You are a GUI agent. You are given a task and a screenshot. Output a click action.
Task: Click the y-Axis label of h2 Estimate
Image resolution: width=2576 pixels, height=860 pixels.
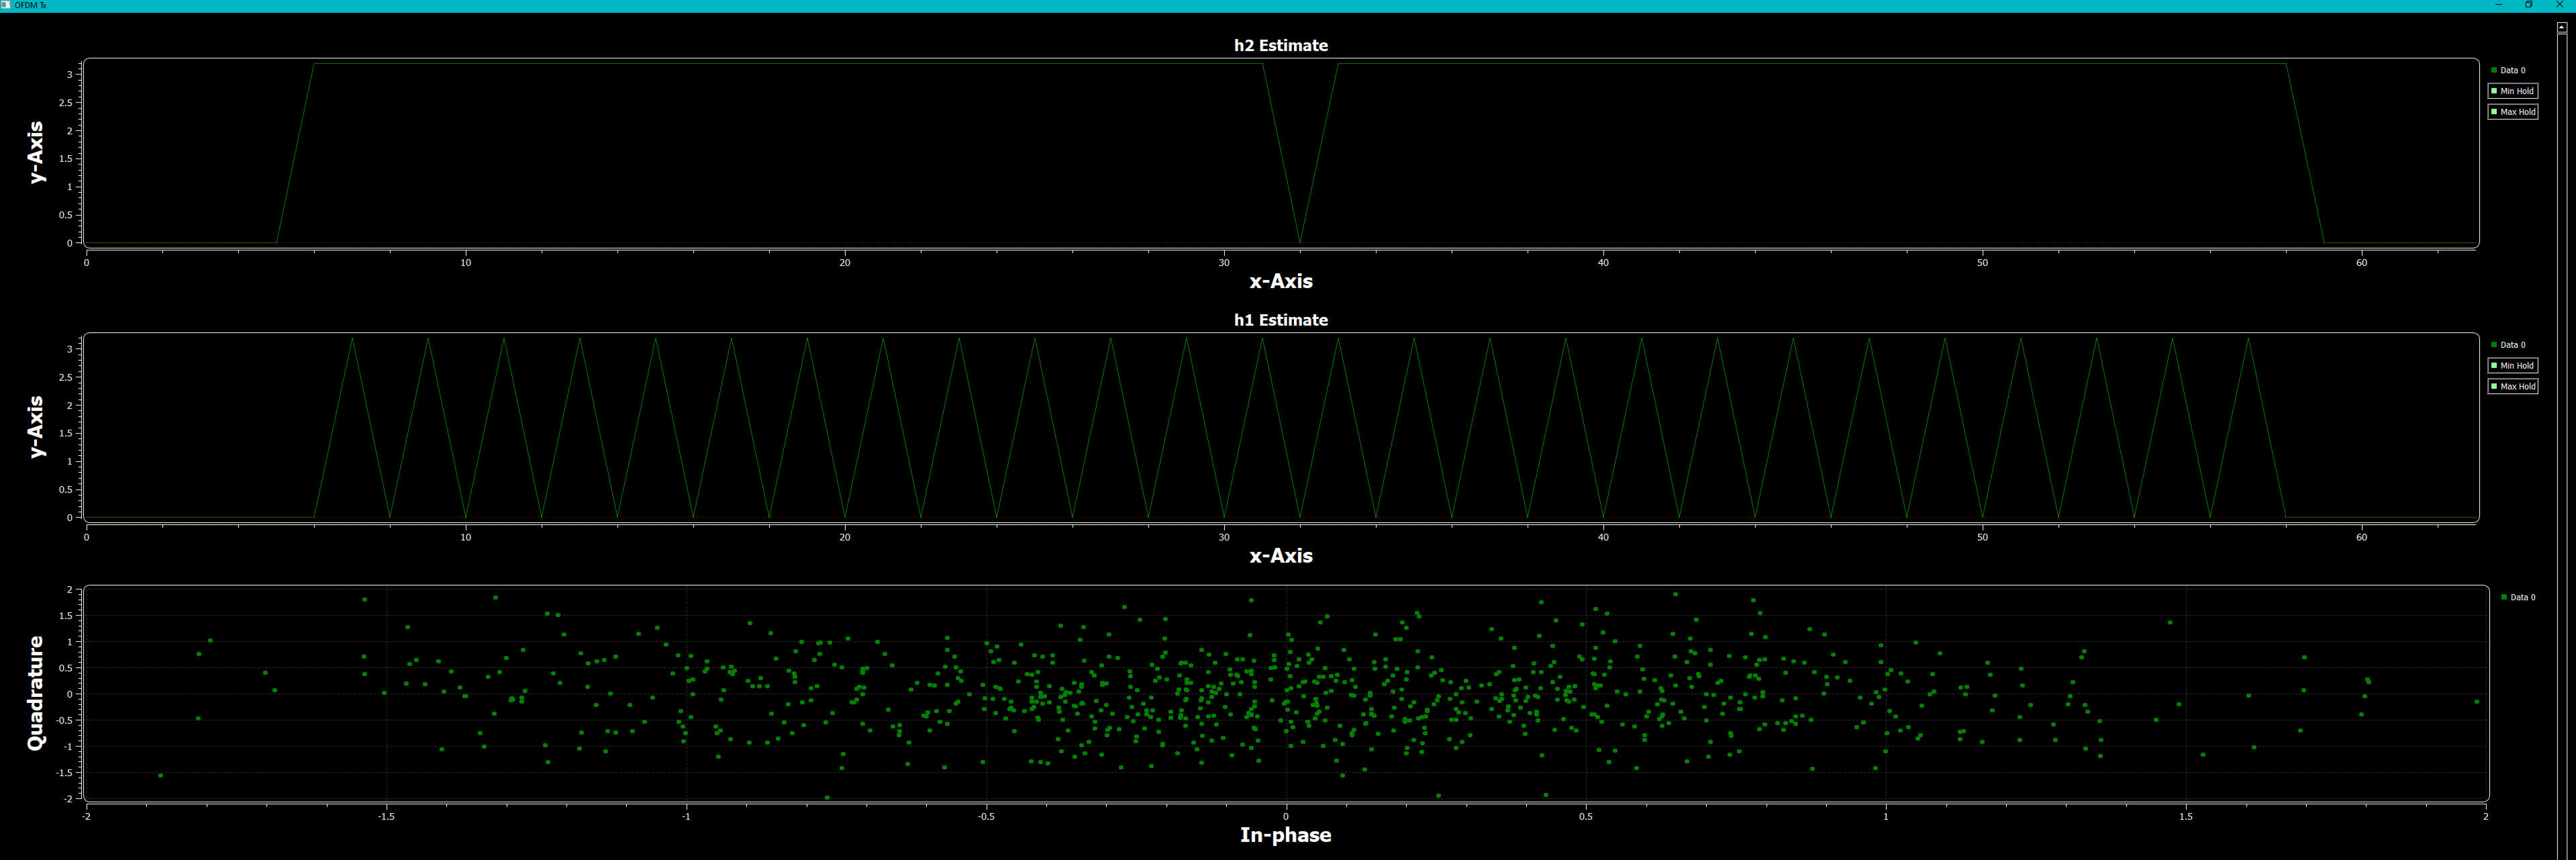(36, 152)
